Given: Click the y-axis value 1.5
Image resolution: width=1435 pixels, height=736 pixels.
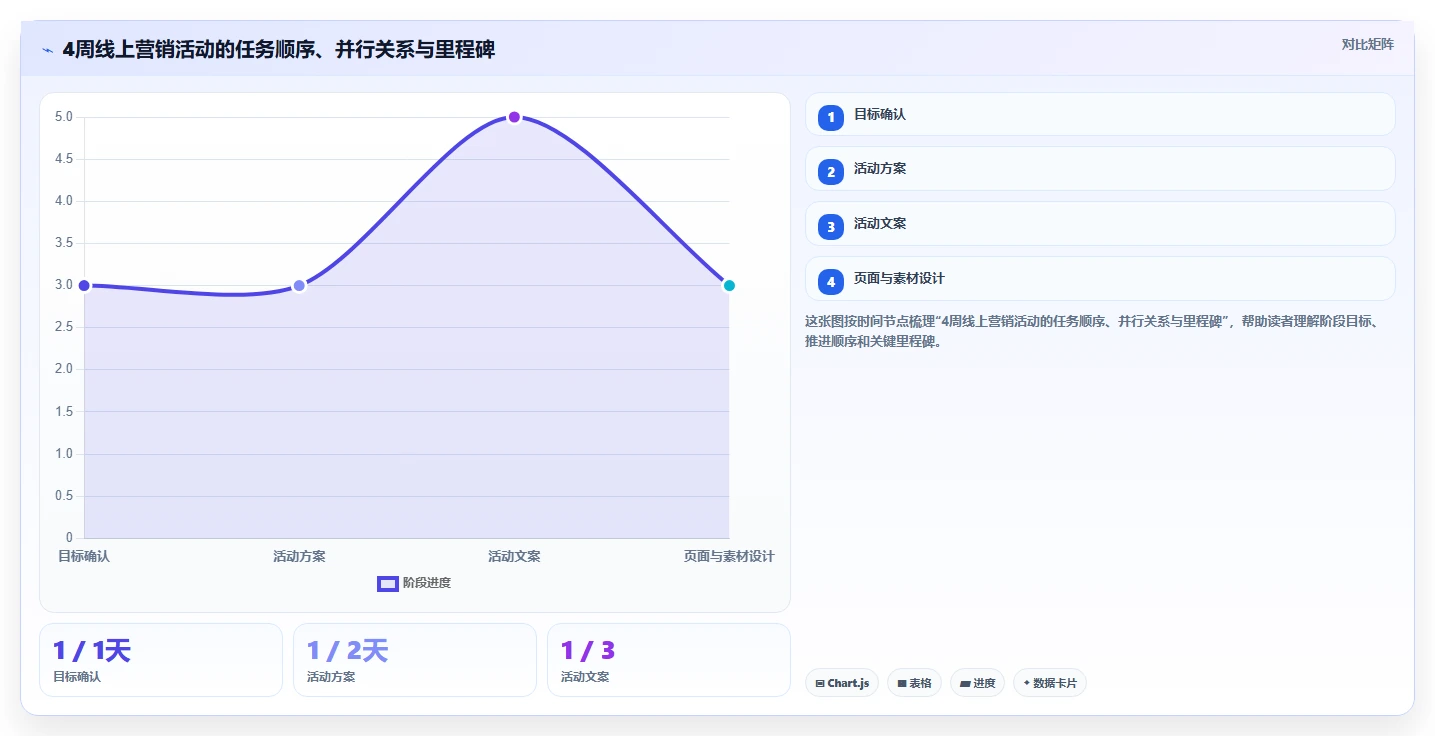Looking at the screenshot, I should [x=64, y=412].
